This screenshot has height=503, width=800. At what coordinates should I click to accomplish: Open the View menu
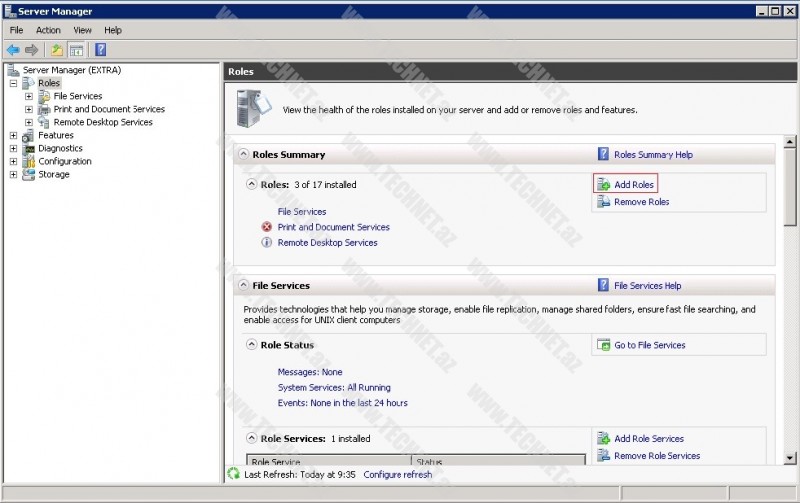click(x=82, y=31)
